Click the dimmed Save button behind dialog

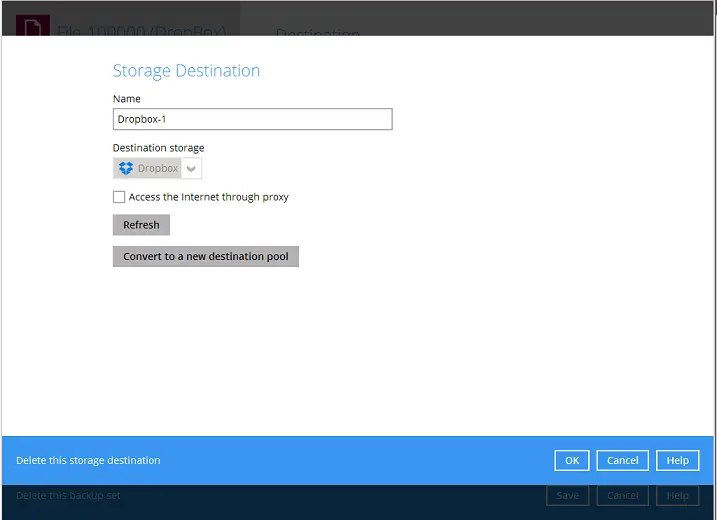click(x=567, y=495)
